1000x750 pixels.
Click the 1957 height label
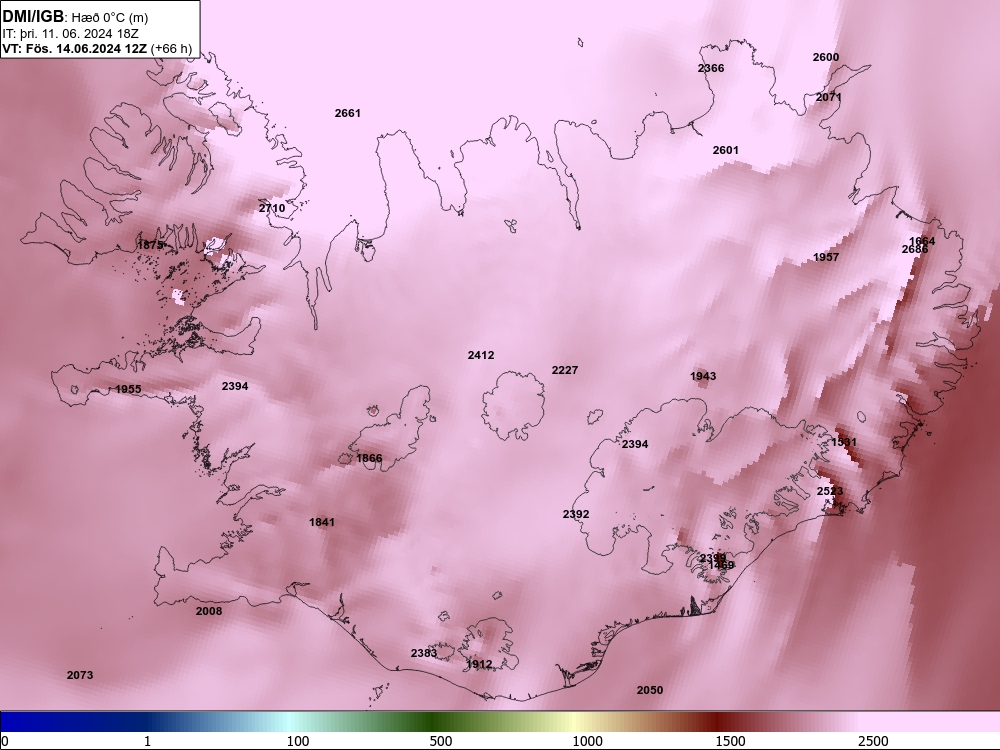[x=826, y=258]
